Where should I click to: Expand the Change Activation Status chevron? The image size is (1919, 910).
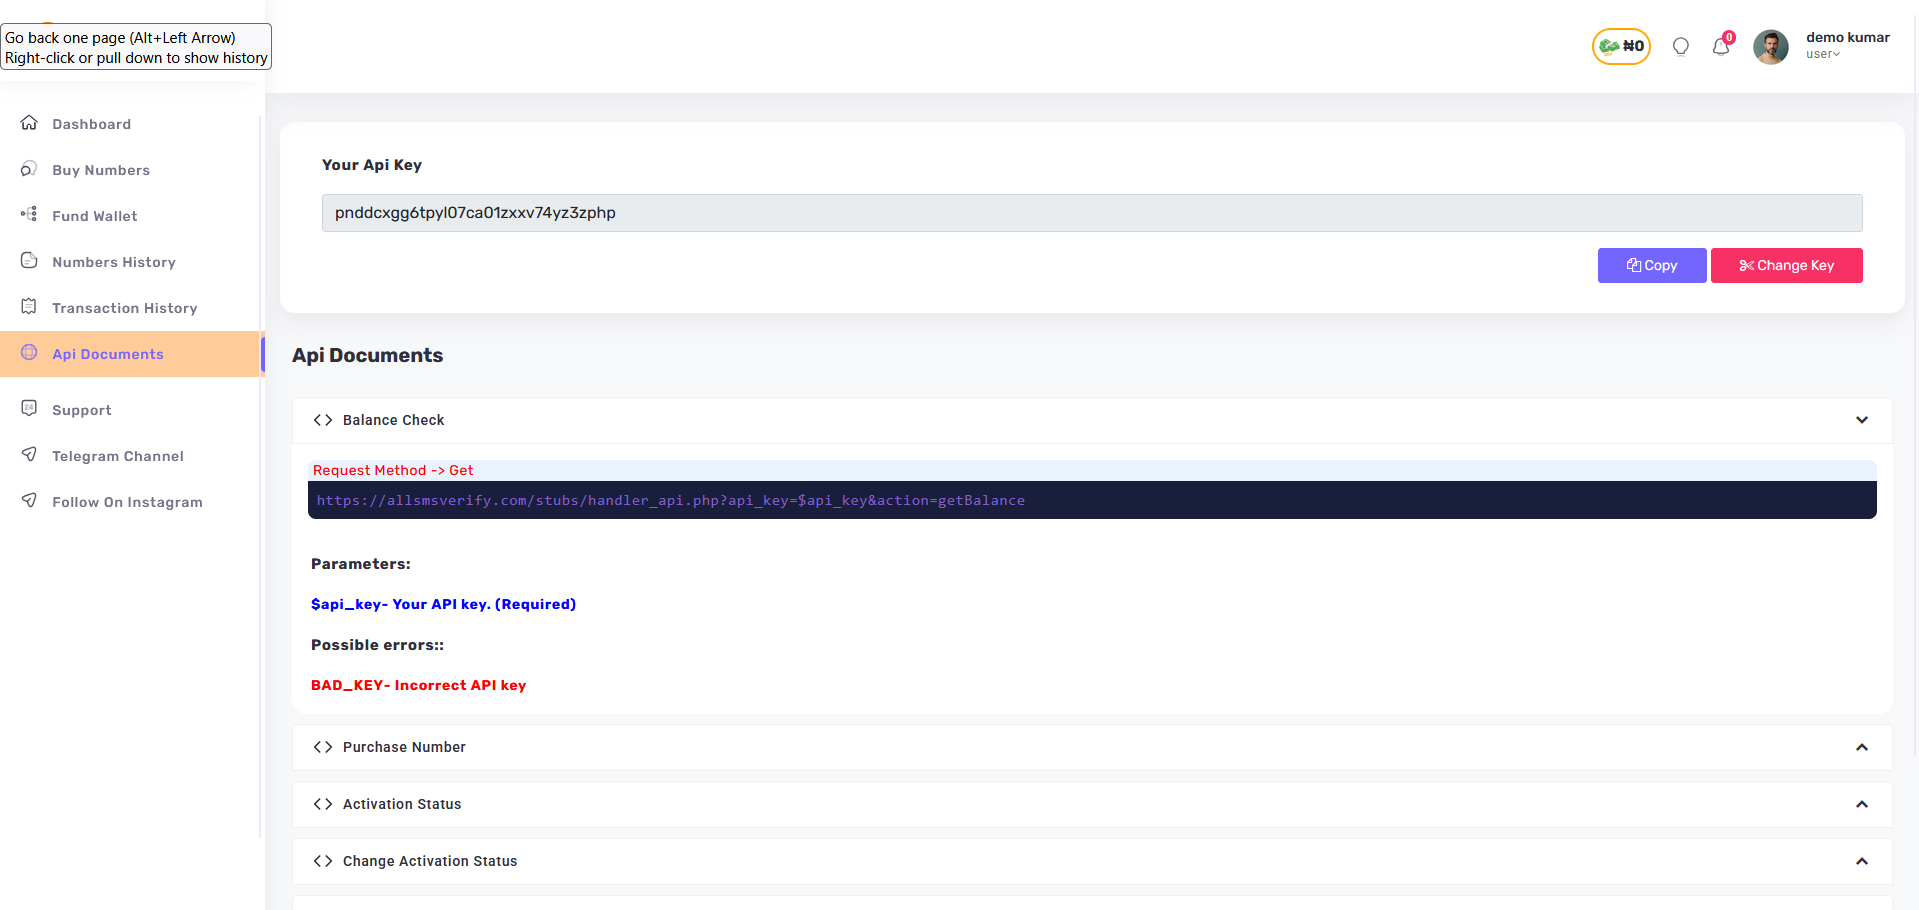1862,861
